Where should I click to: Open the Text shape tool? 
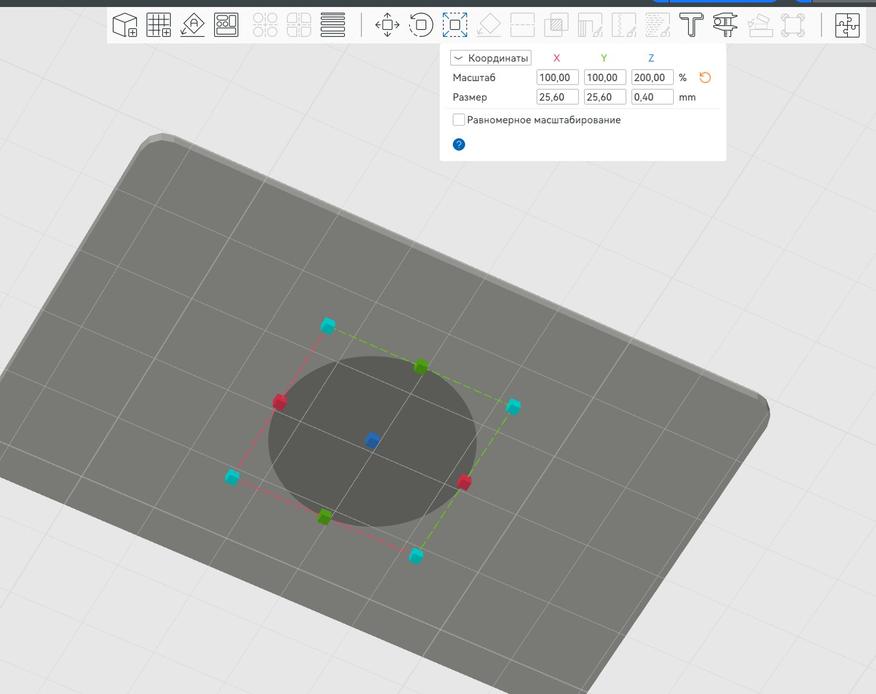click(691, 25)
